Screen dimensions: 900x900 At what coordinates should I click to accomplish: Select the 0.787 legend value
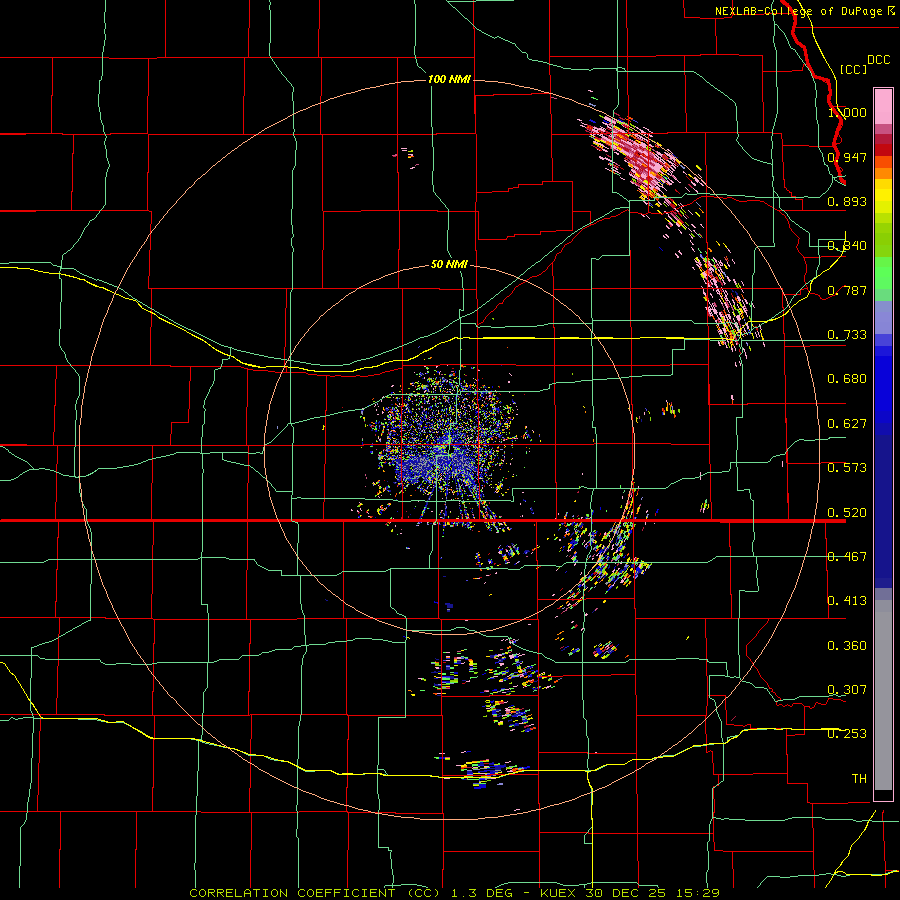[847, 290]
